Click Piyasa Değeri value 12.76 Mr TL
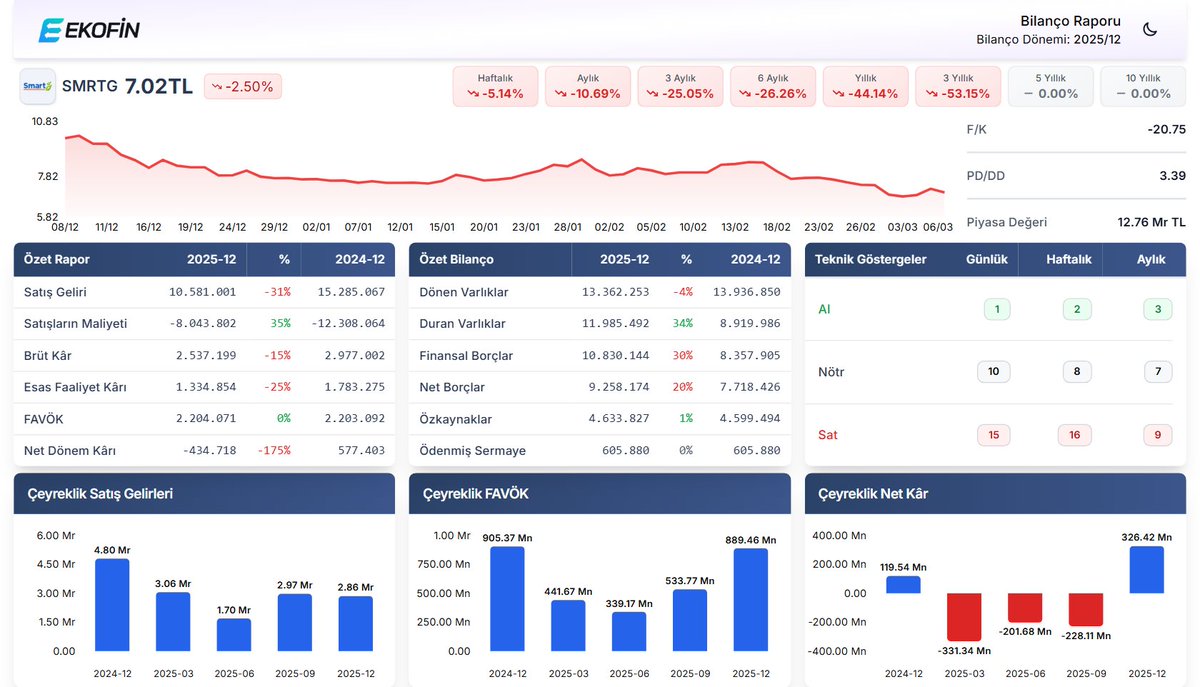This screenshot has width=1200, height=687. click(x=1152, y=222)
